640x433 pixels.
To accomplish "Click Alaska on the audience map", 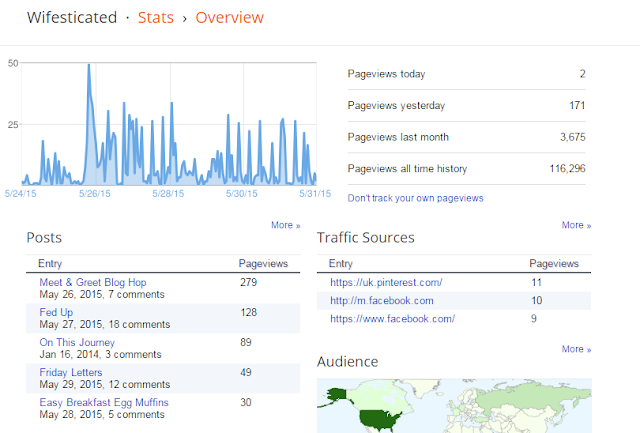I will coord(337,395).
